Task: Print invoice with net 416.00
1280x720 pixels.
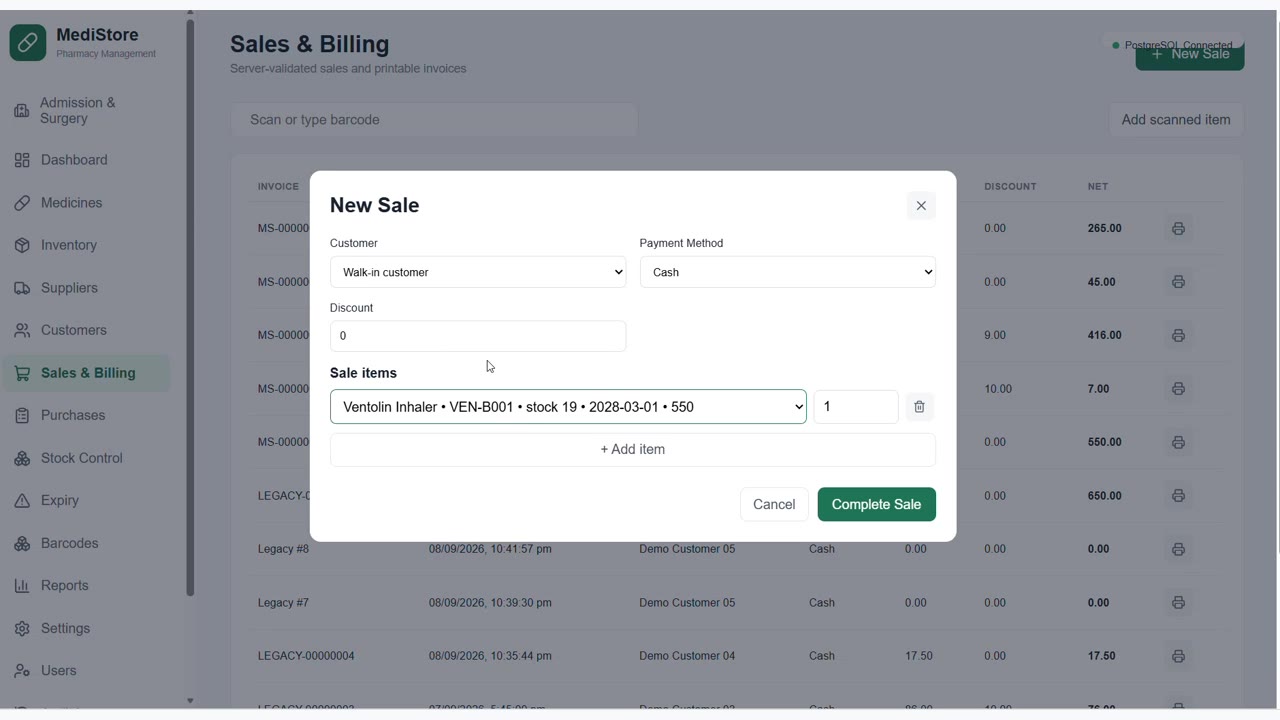Action: click(1178, 335)
